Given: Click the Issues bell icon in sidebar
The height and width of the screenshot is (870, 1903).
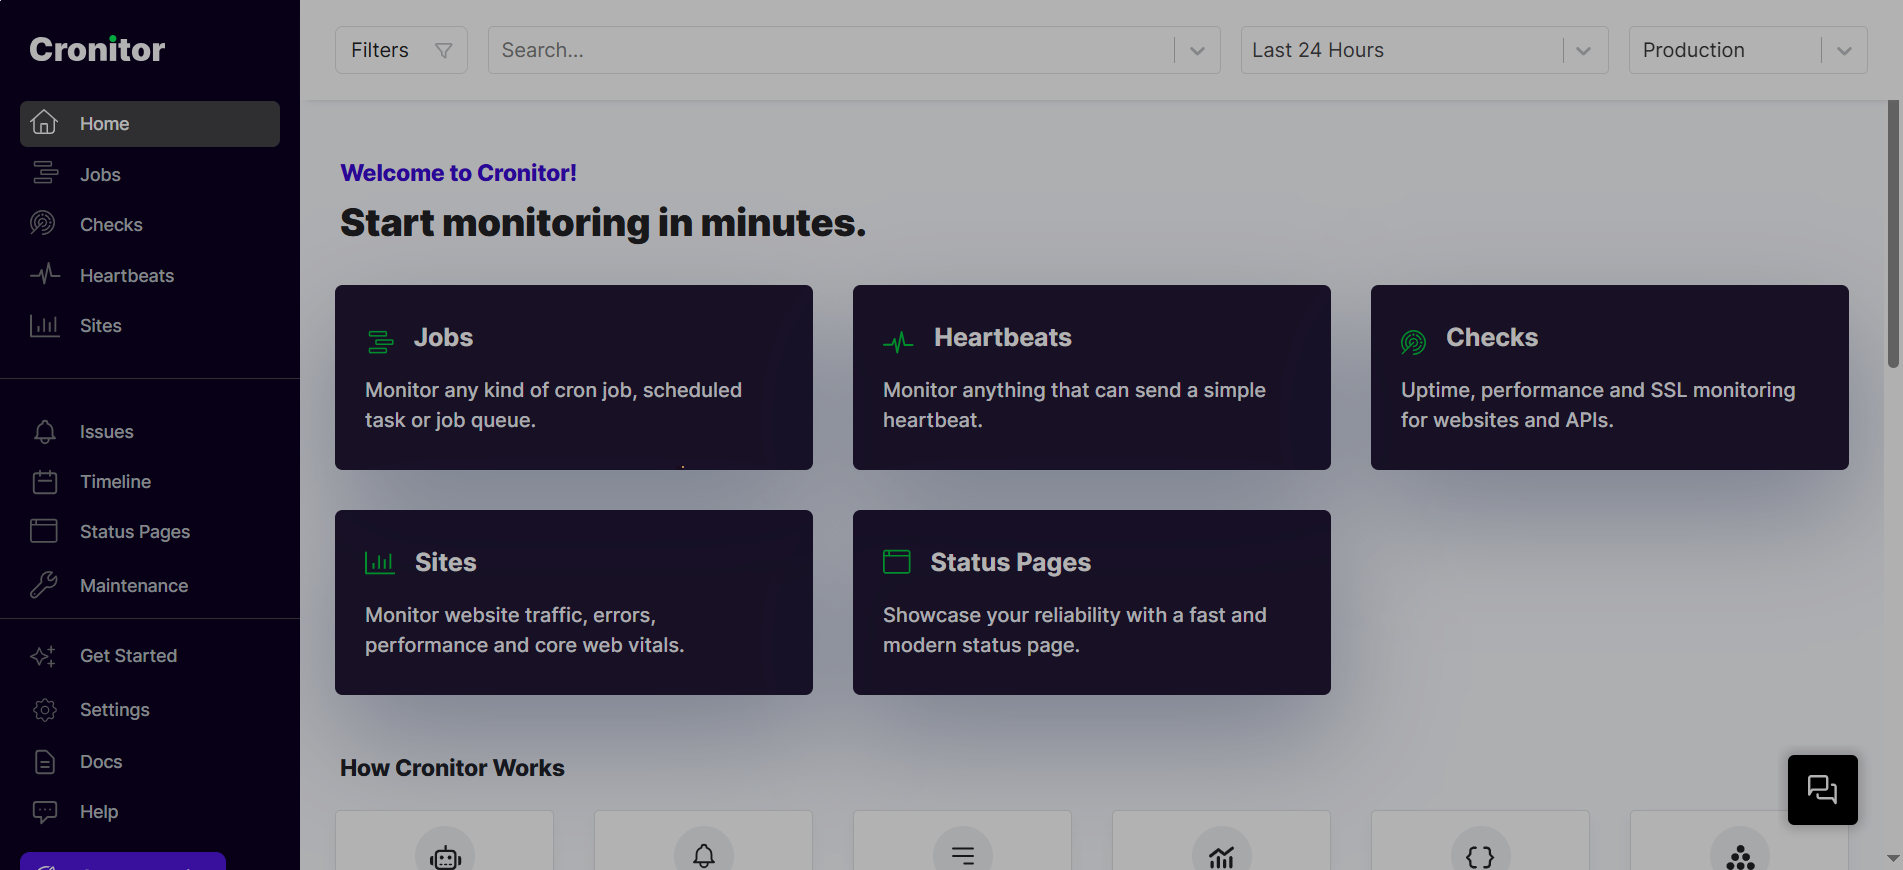Looking at the screenshot, I should (x=45, y=431).
